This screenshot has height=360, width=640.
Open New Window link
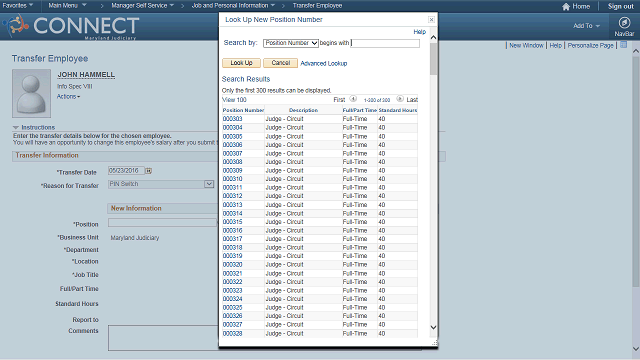click(x=526, y=45)
